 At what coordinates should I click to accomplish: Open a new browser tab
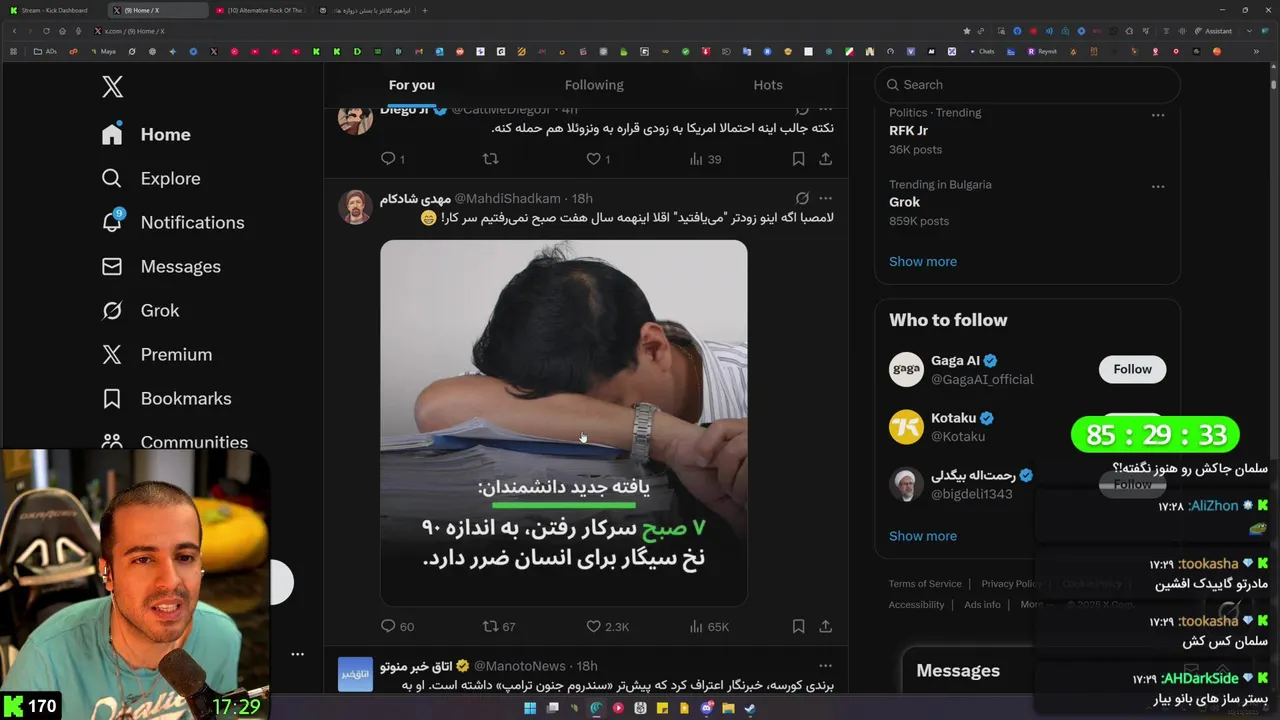tap(425, 10)
